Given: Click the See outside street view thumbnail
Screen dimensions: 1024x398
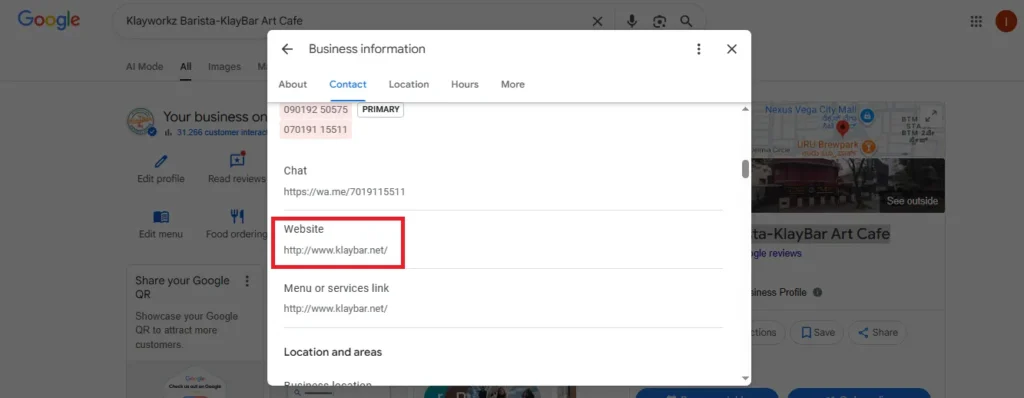Looking at the screenshot, I should click(x=848, y=186).
